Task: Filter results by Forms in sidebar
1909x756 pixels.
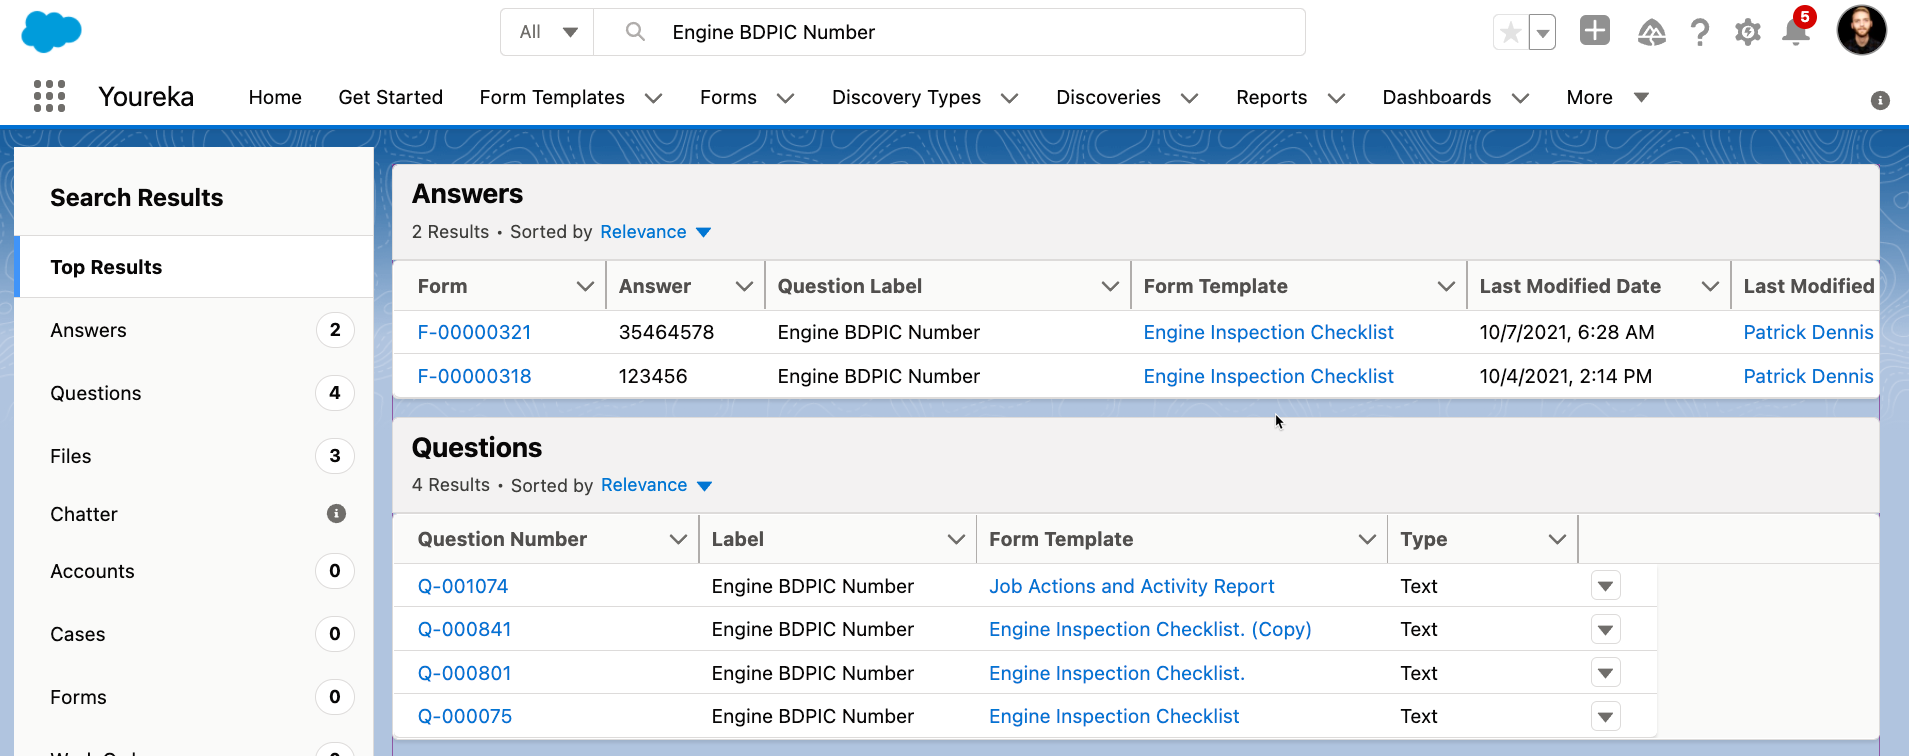Action: tap(195, 697)
